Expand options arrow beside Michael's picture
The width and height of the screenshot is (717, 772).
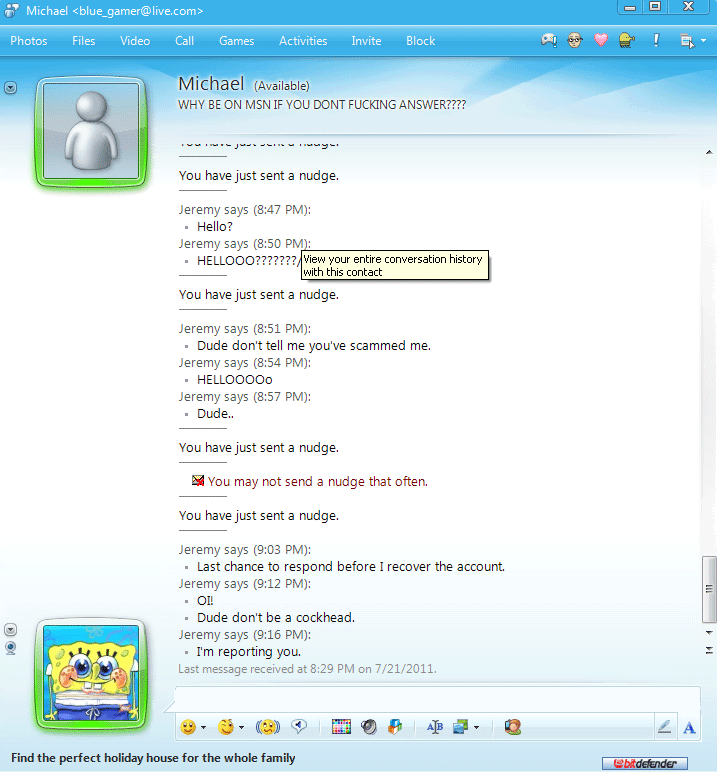click(x=10, y=88)
